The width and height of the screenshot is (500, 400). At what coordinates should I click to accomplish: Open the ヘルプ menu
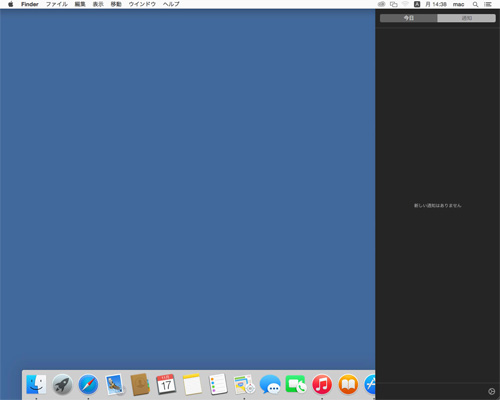click(171, 4)
